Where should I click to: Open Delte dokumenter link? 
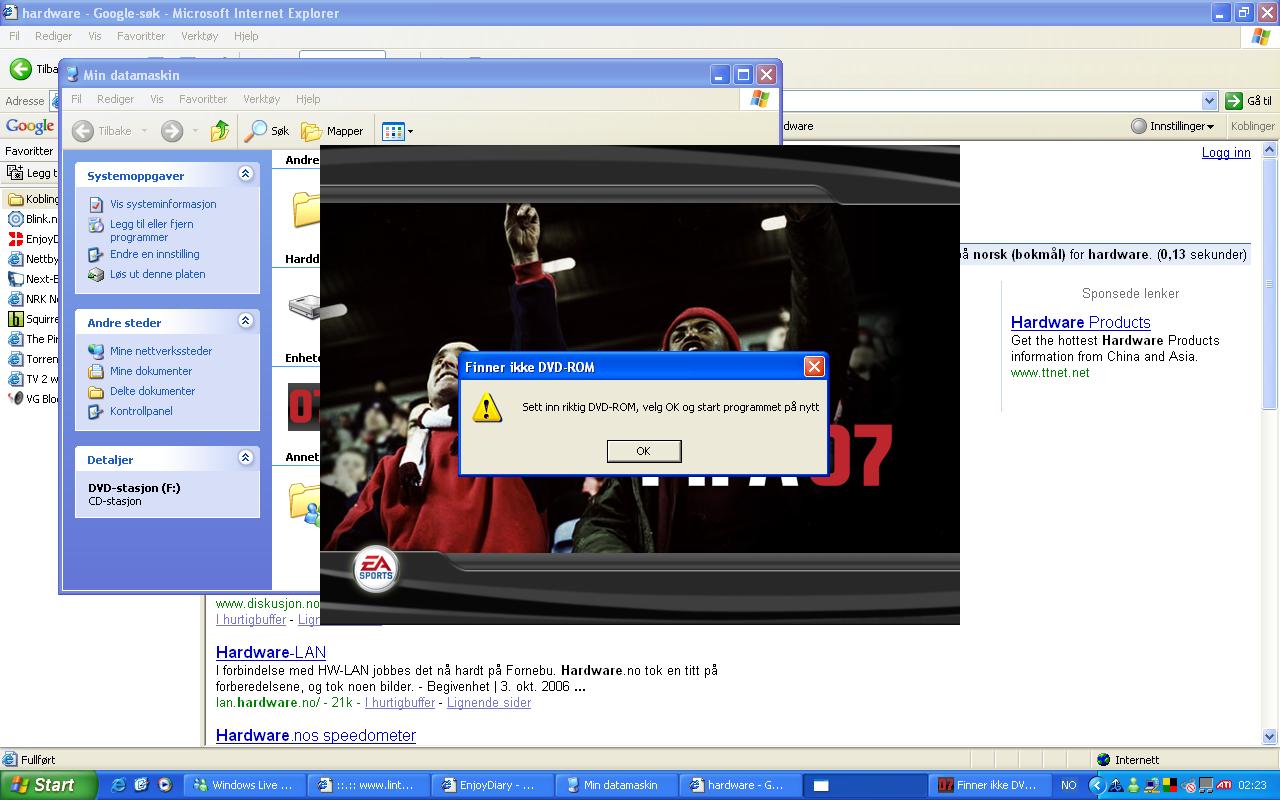(x=153, y=391)
